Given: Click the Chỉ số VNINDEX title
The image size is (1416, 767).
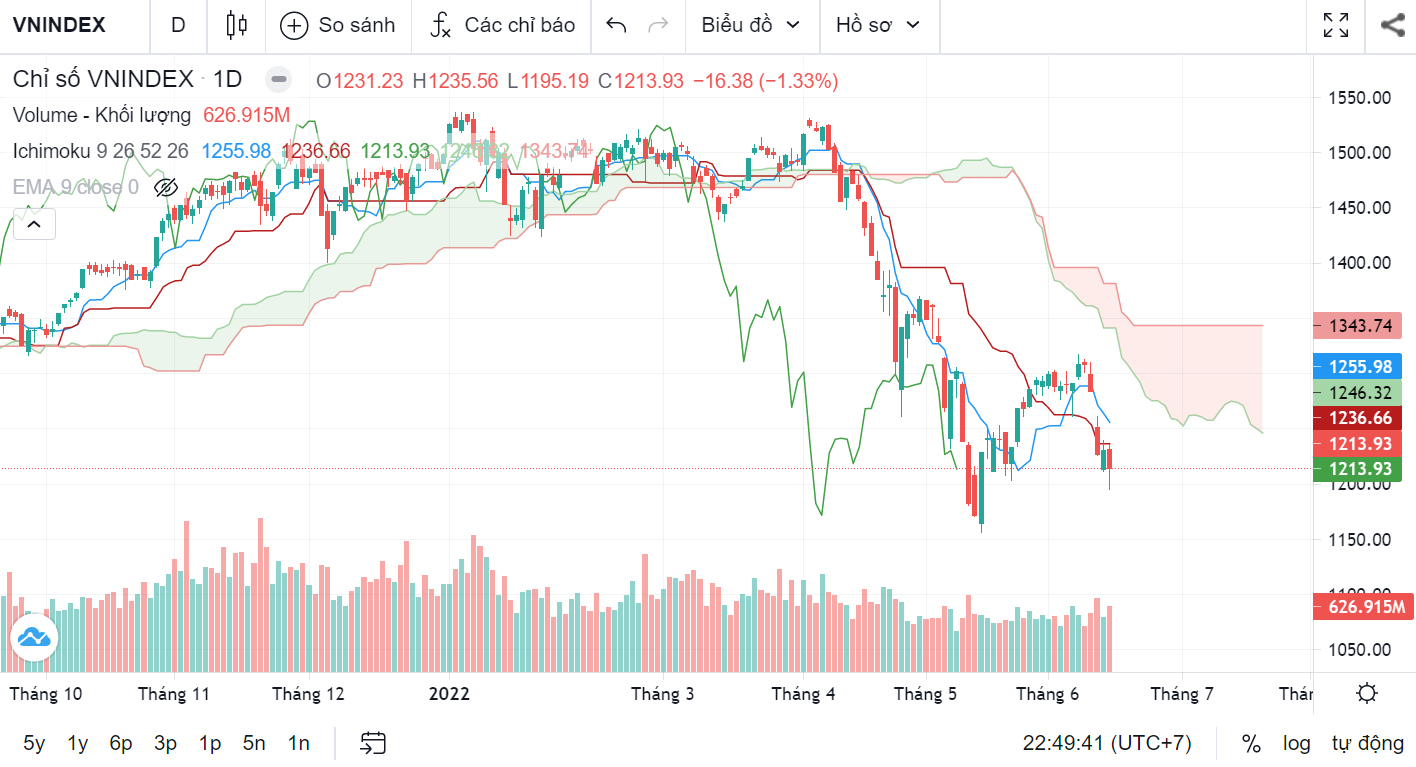Looking at the screenshot, I should tap(103, 80).
